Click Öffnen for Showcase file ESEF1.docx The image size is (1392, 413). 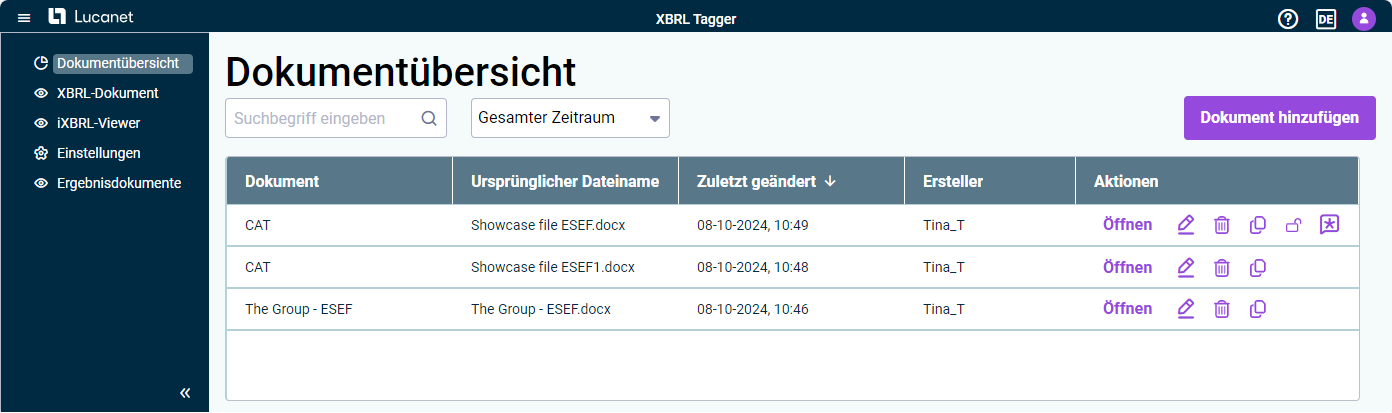(x=1127, y=267)
